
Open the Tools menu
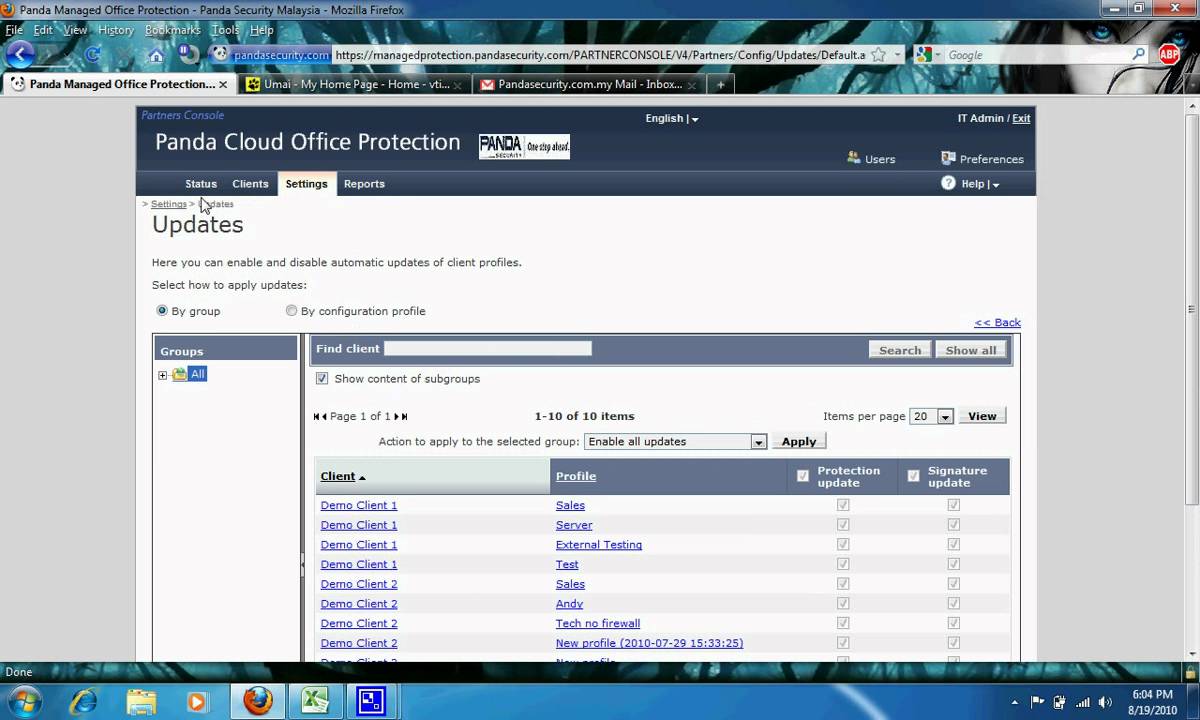[225, 30]
